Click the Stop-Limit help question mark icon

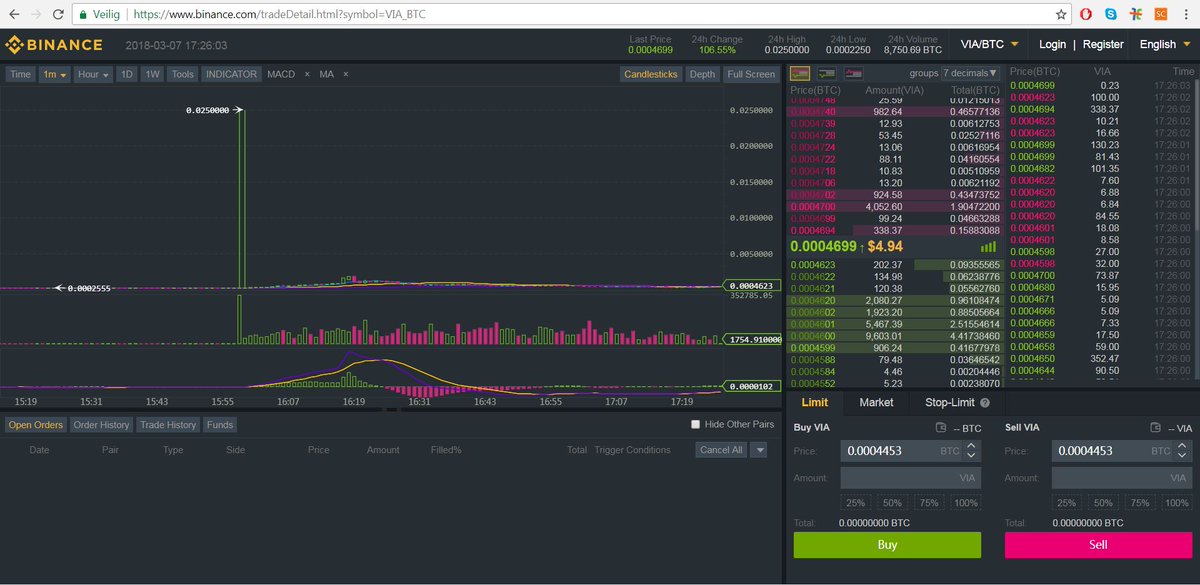[985, 403]
